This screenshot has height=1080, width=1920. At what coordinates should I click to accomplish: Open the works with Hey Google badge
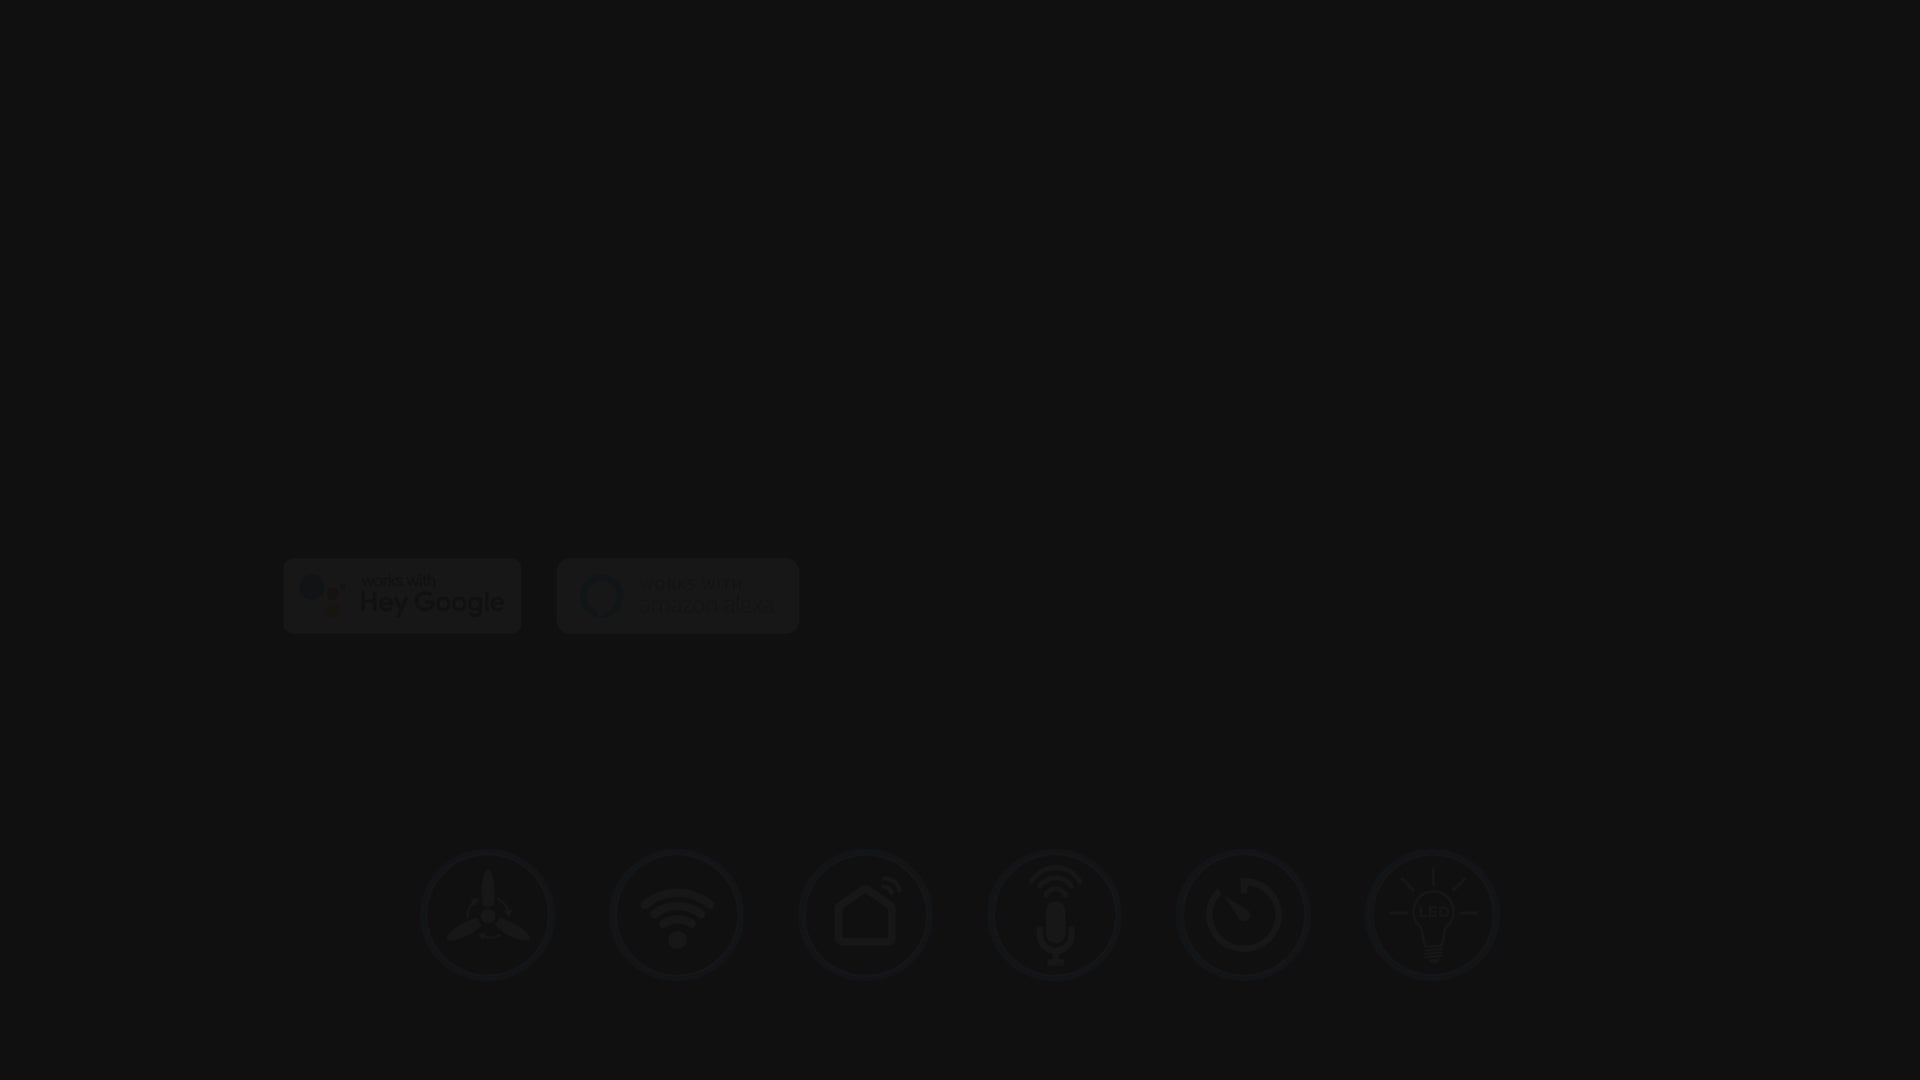coord(402,596)
